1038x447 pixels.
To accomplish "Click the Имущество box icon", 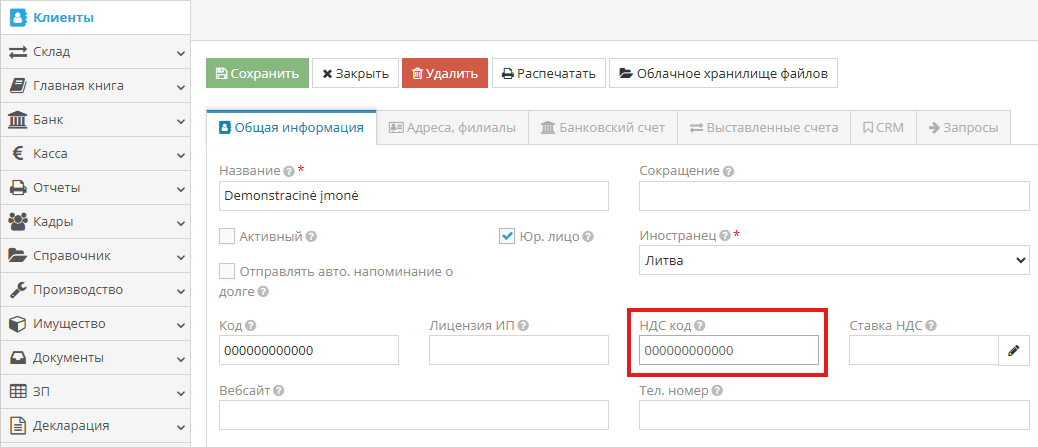I will (17, 324).
